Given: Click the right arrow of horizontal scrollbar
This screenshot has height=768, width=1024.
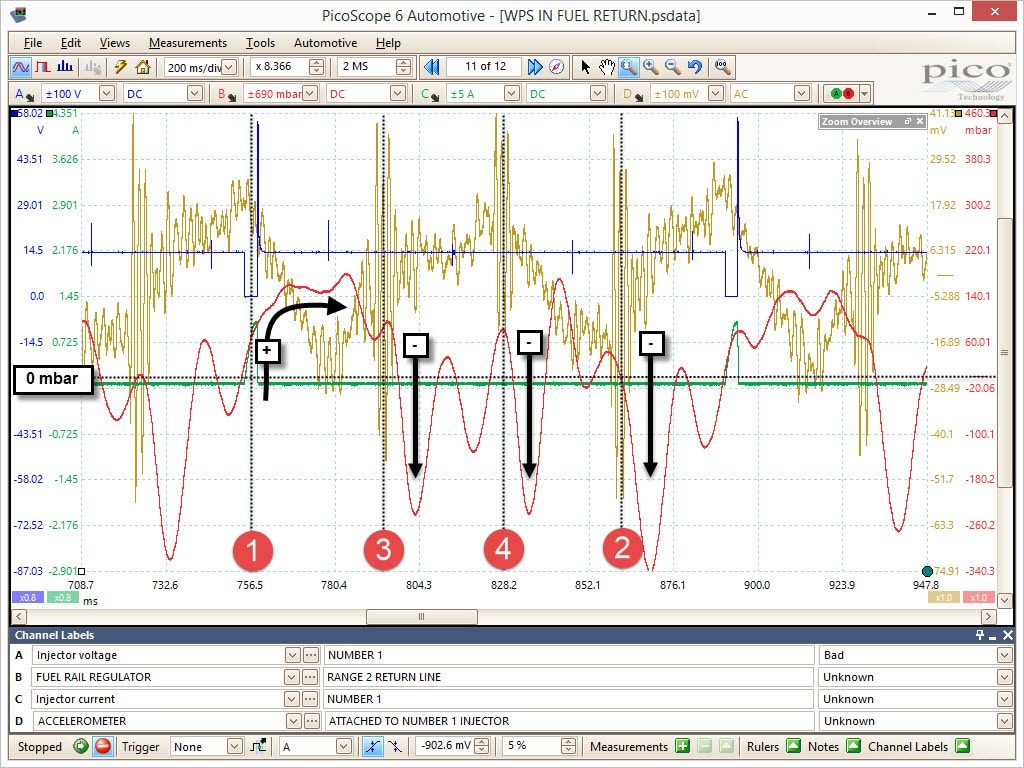Looking at the screenshot, I should tap(988, 616).
